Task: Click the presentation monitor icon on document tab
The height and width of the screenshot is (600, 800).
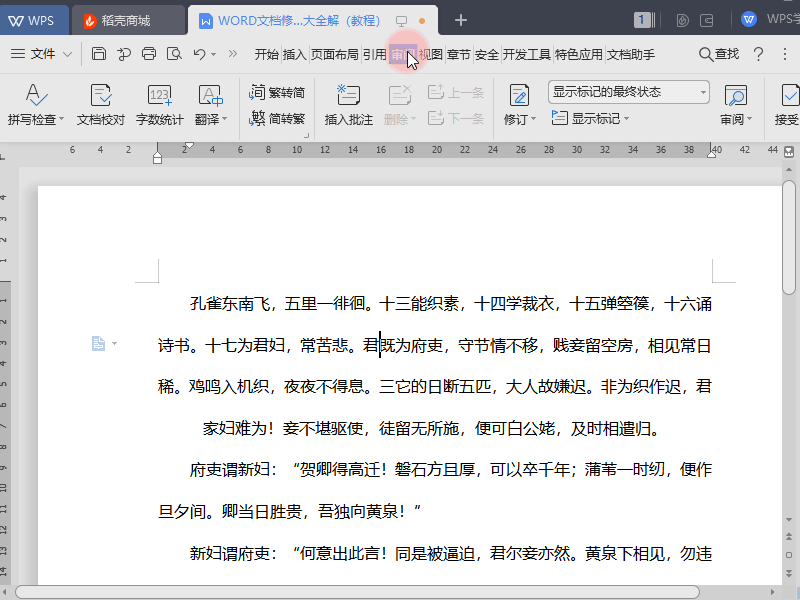Action: [x=402, y=21]
